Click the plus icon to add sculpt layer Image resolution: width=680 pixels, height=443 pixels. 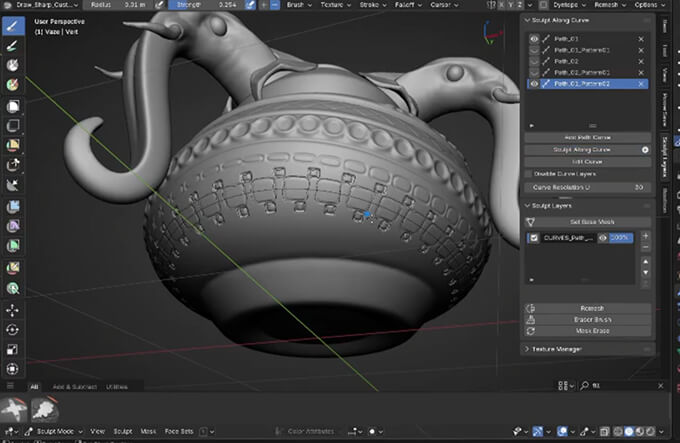click(645, 235)
